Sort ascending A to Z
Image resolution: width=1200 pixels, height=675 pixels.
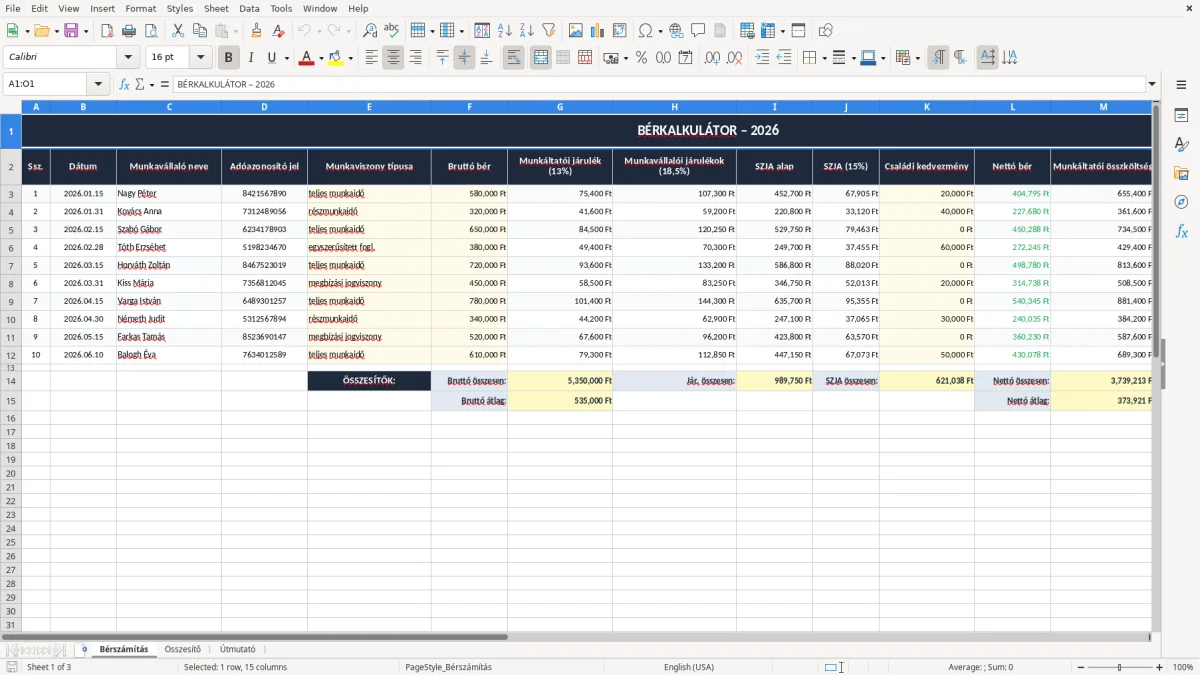(x=504, y=31)
